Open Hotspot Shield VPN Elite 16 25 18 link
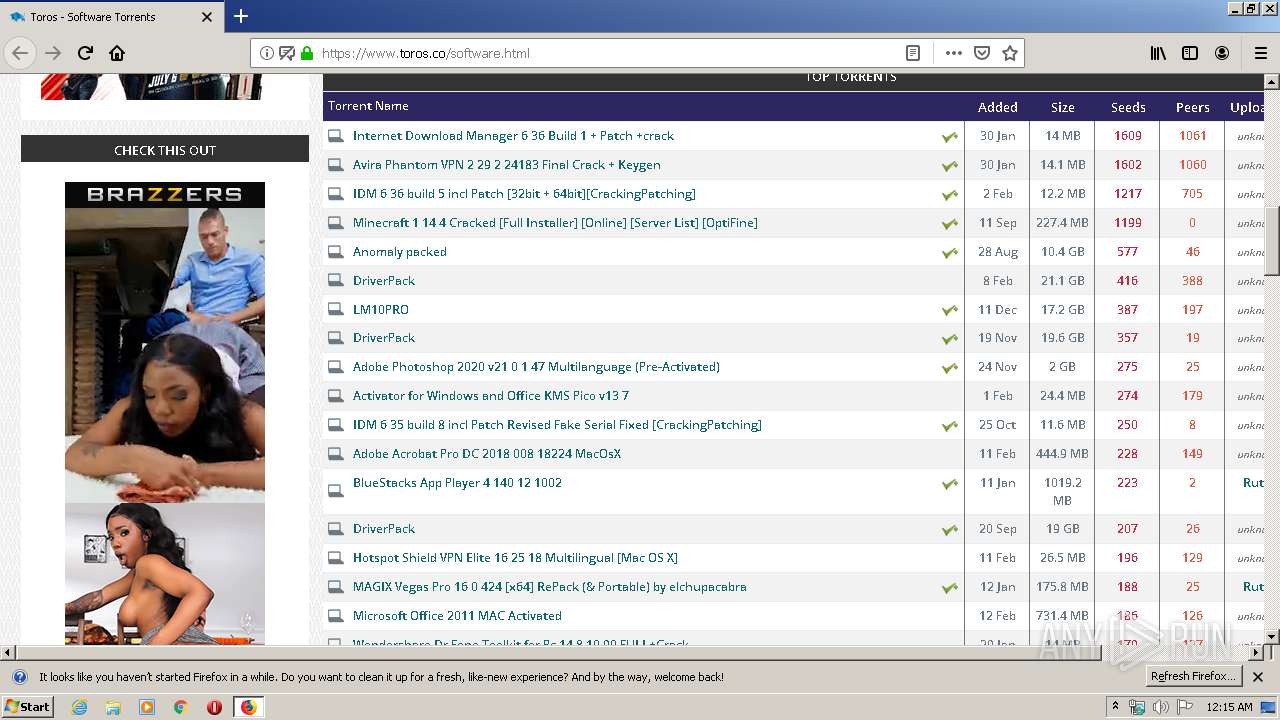Viewport: 1280px width, 720px height. point(515,558)
